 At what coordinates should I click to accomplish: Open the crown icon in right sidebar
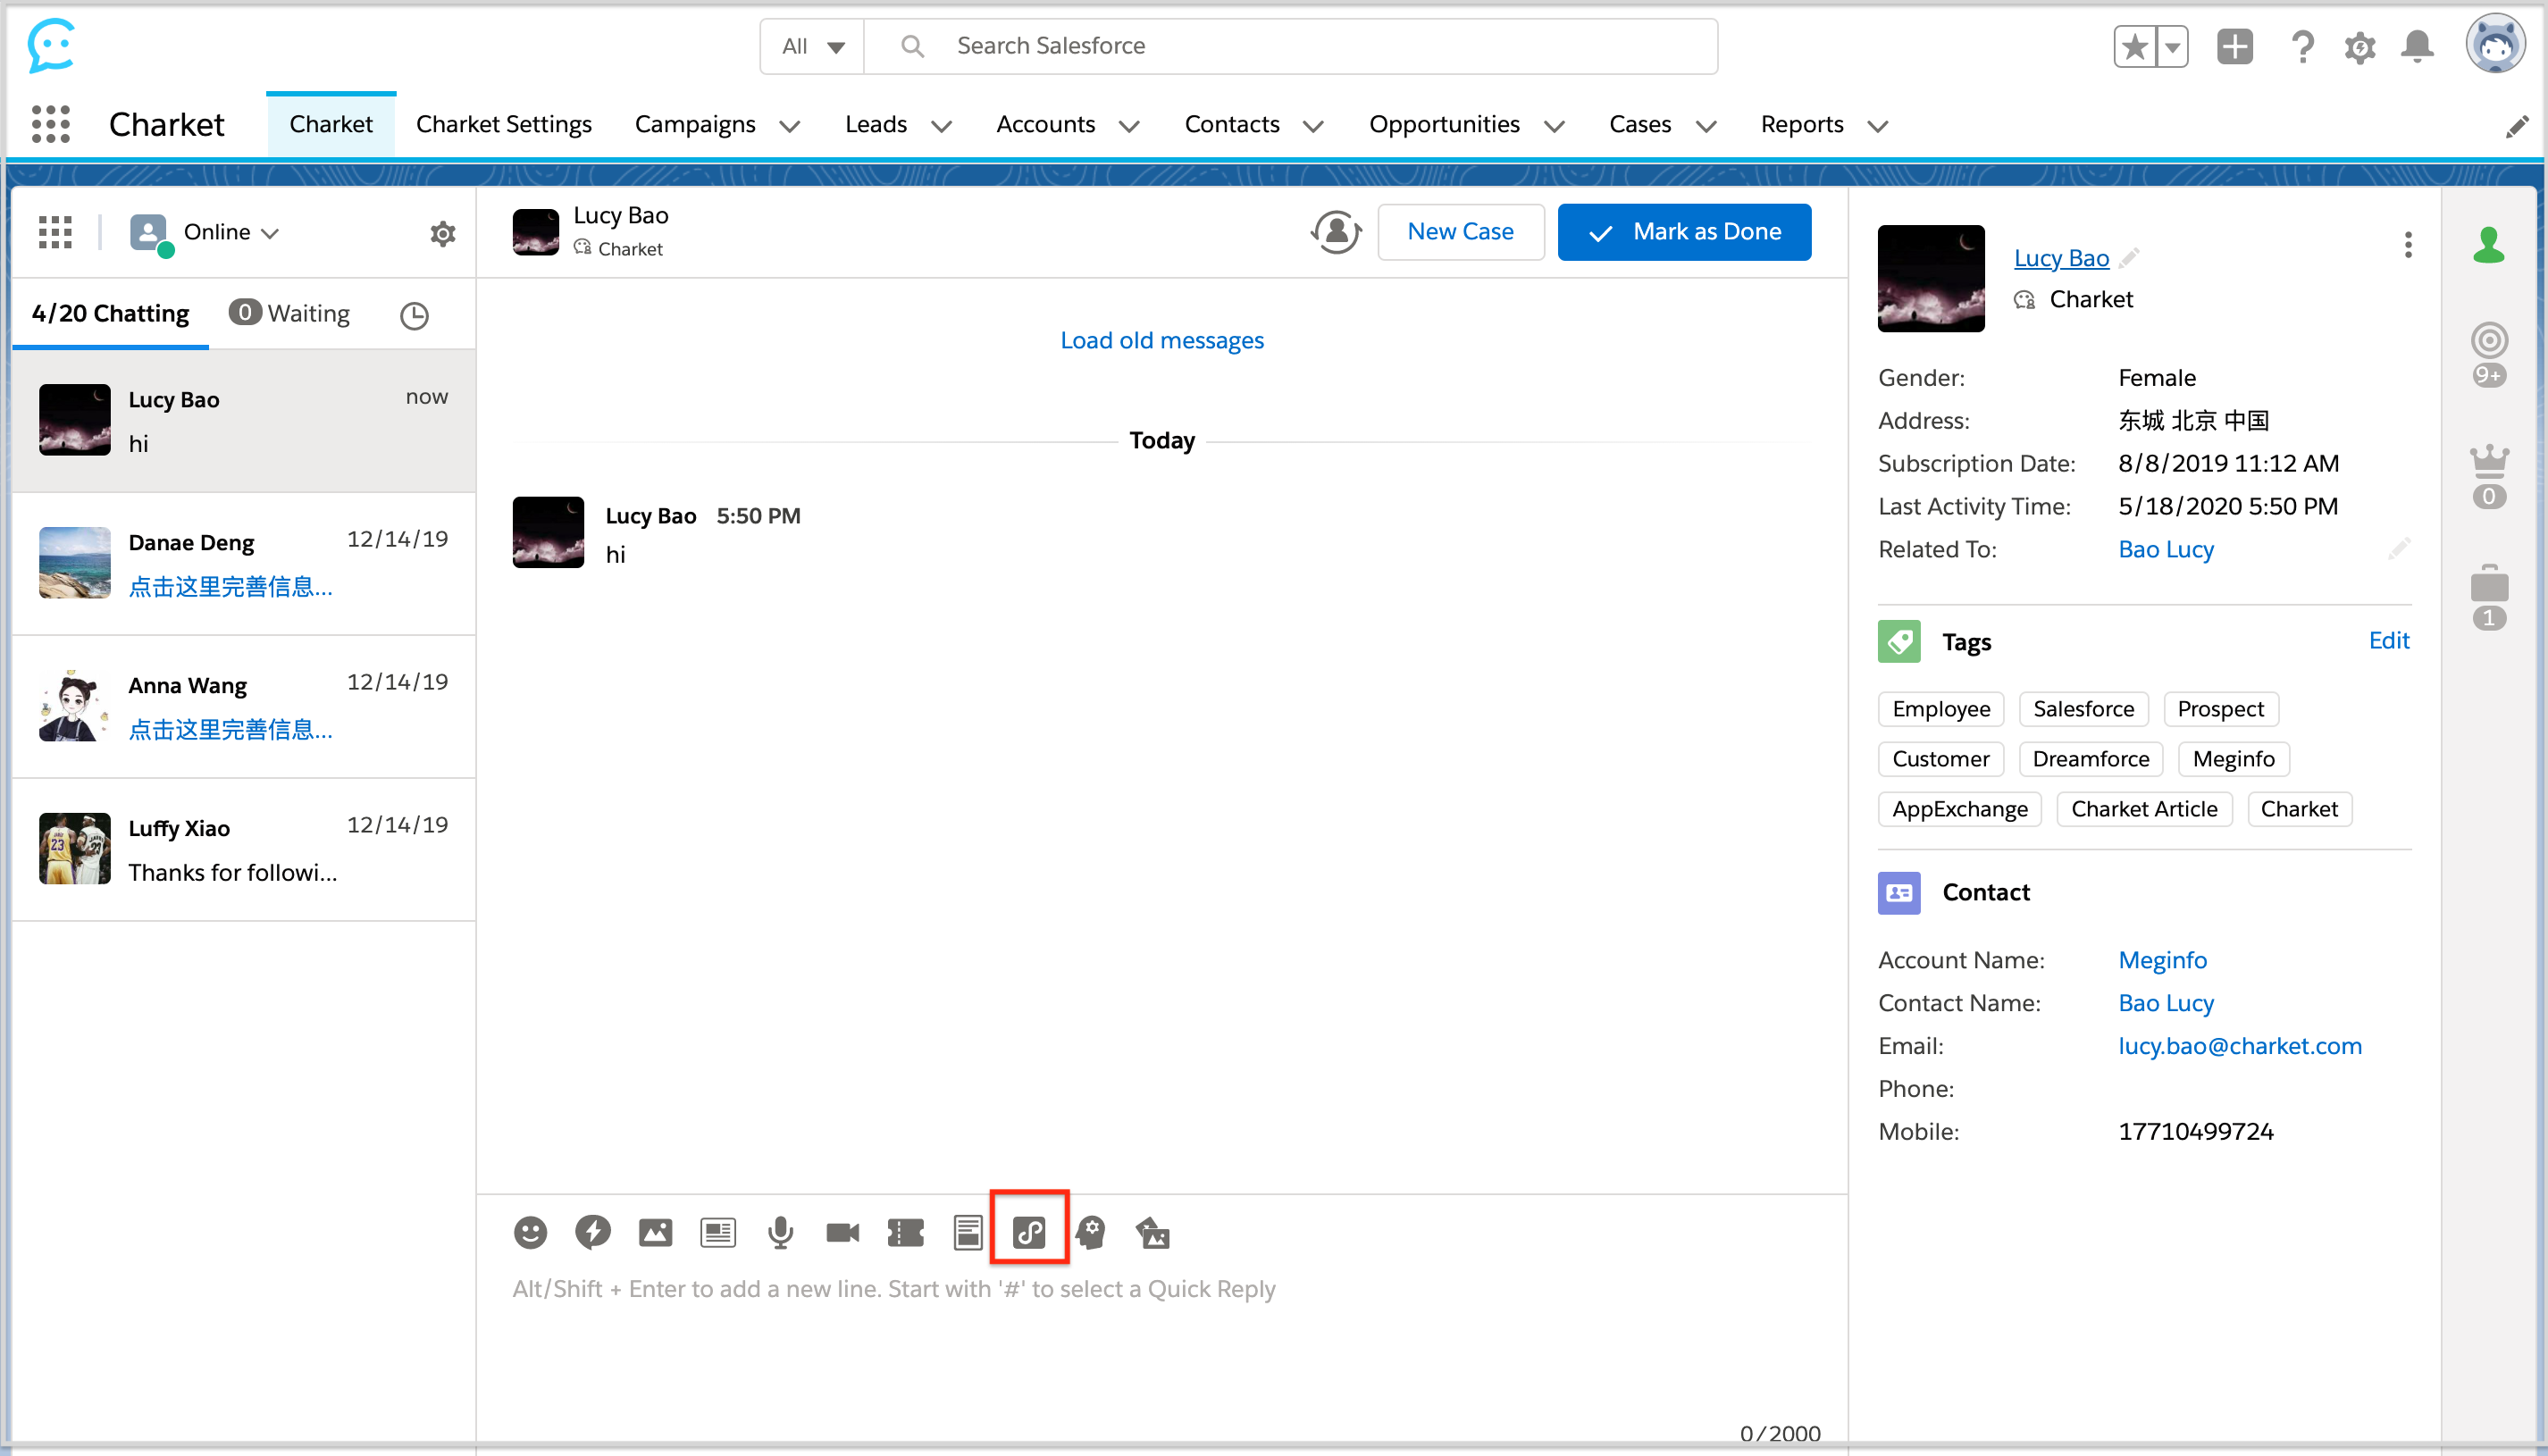pos(2489,475)
